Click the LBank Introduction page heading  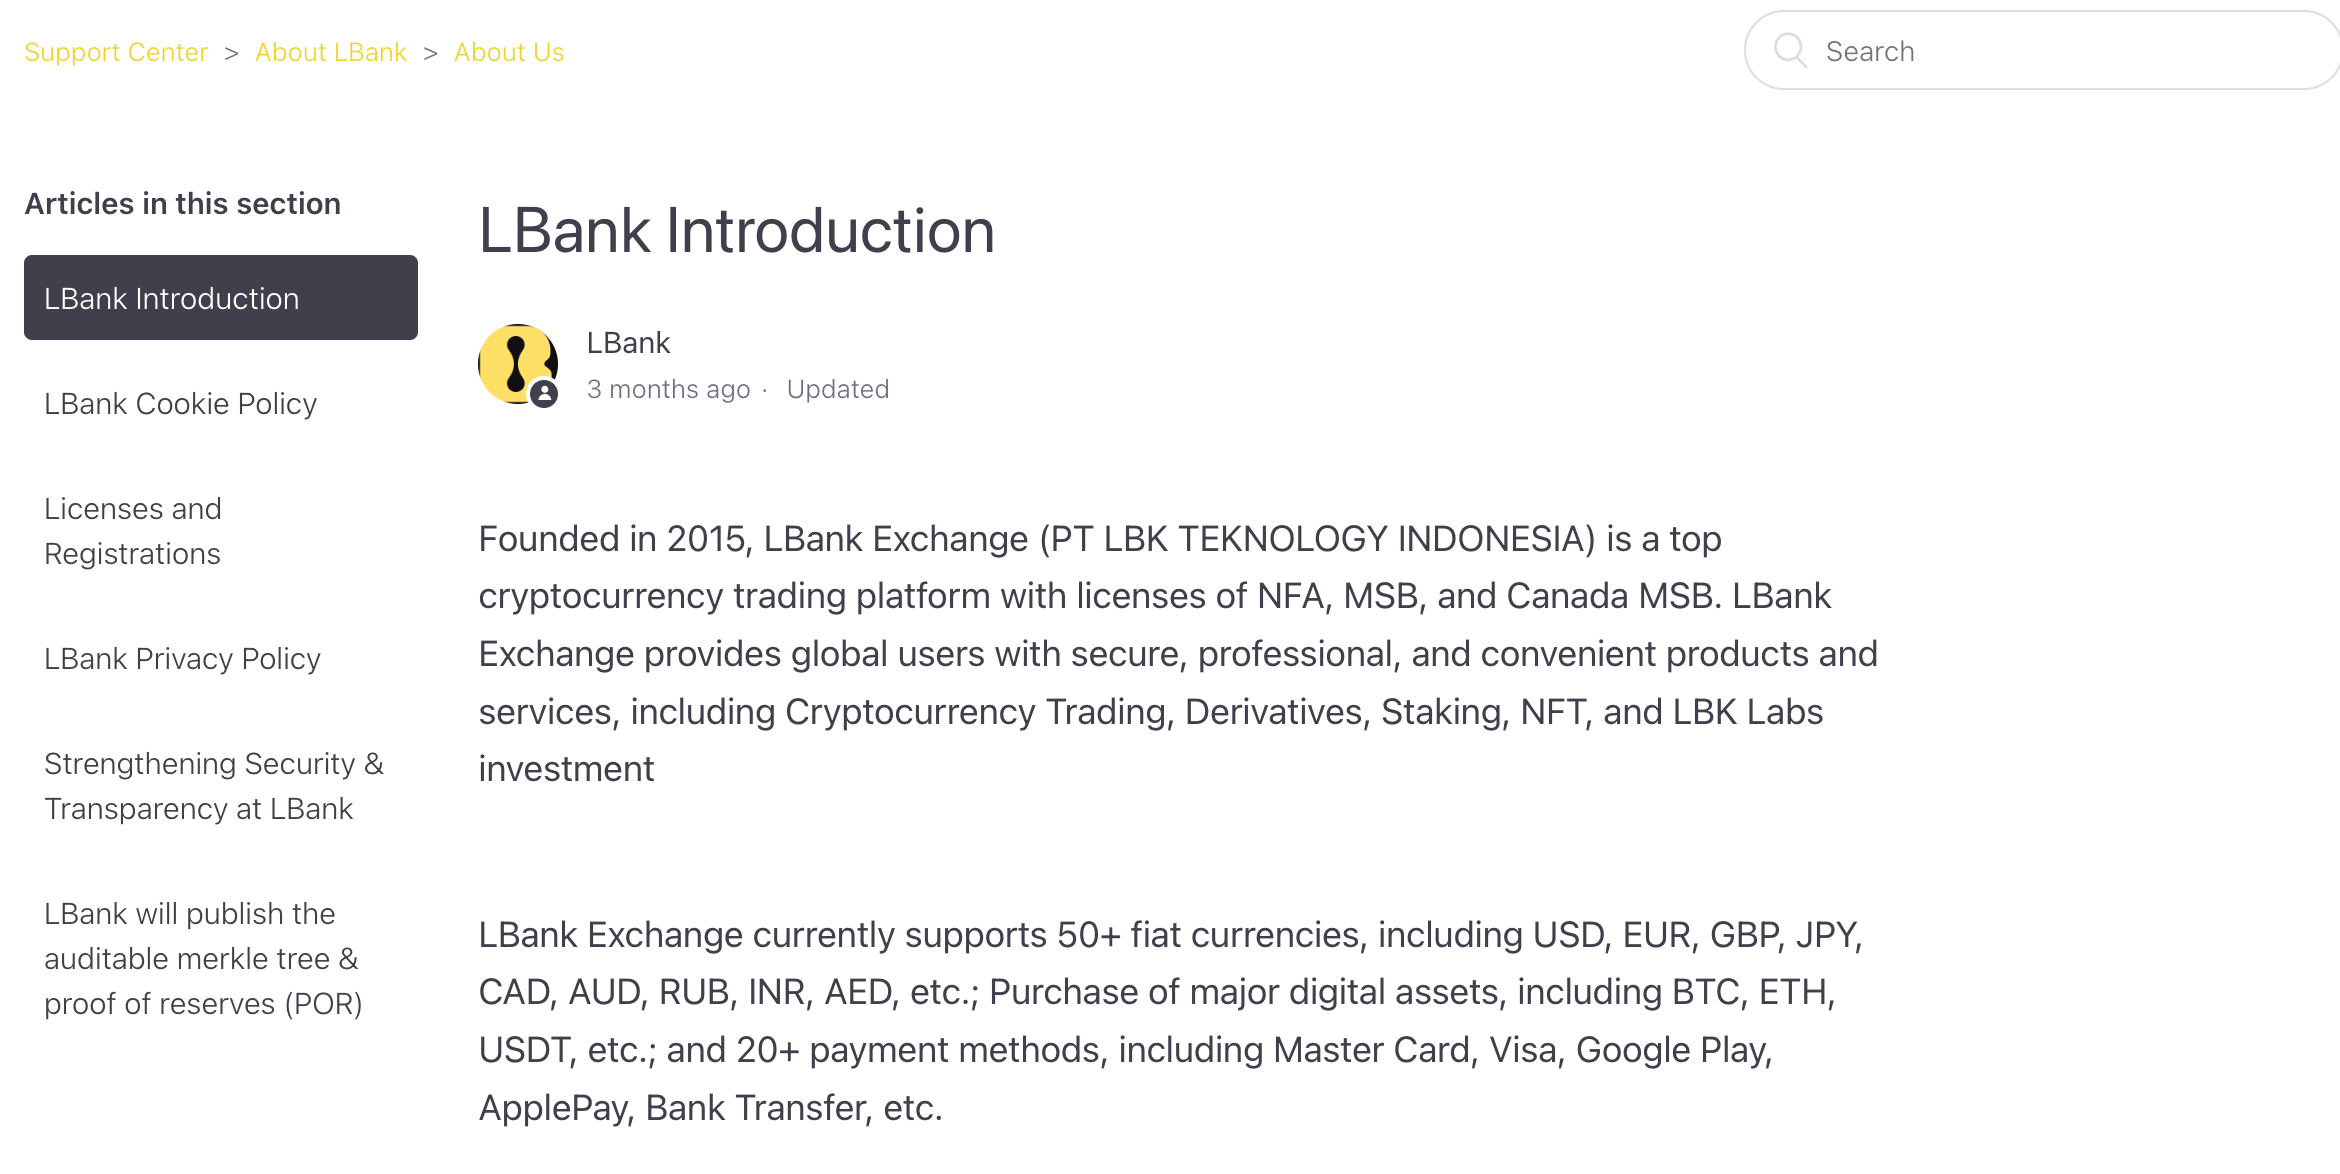[737, 231]
